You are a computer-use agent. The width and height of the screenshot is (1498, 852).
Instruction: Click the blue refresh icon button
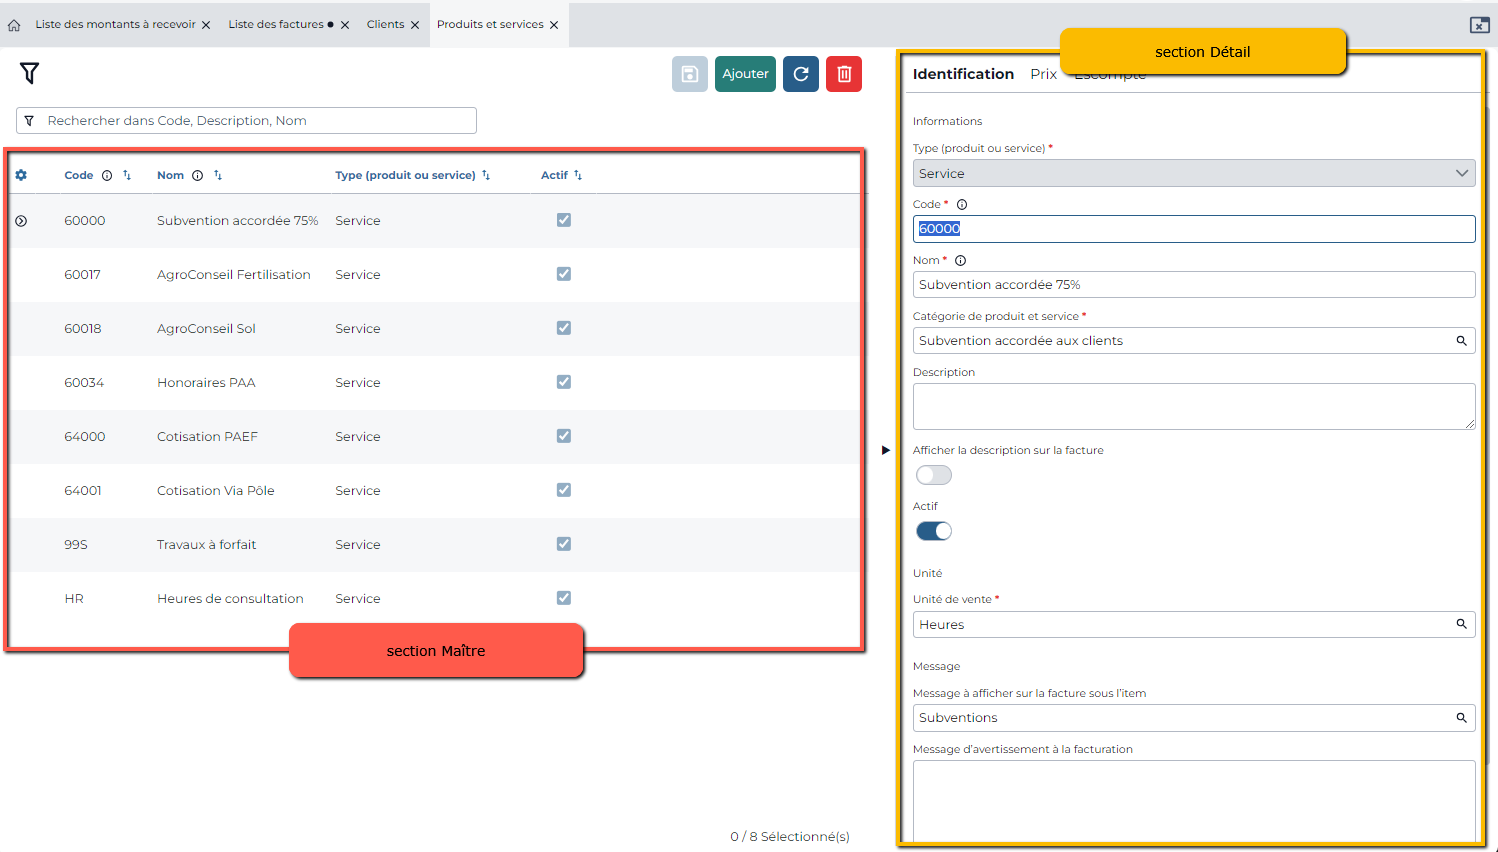pos(801,74)
